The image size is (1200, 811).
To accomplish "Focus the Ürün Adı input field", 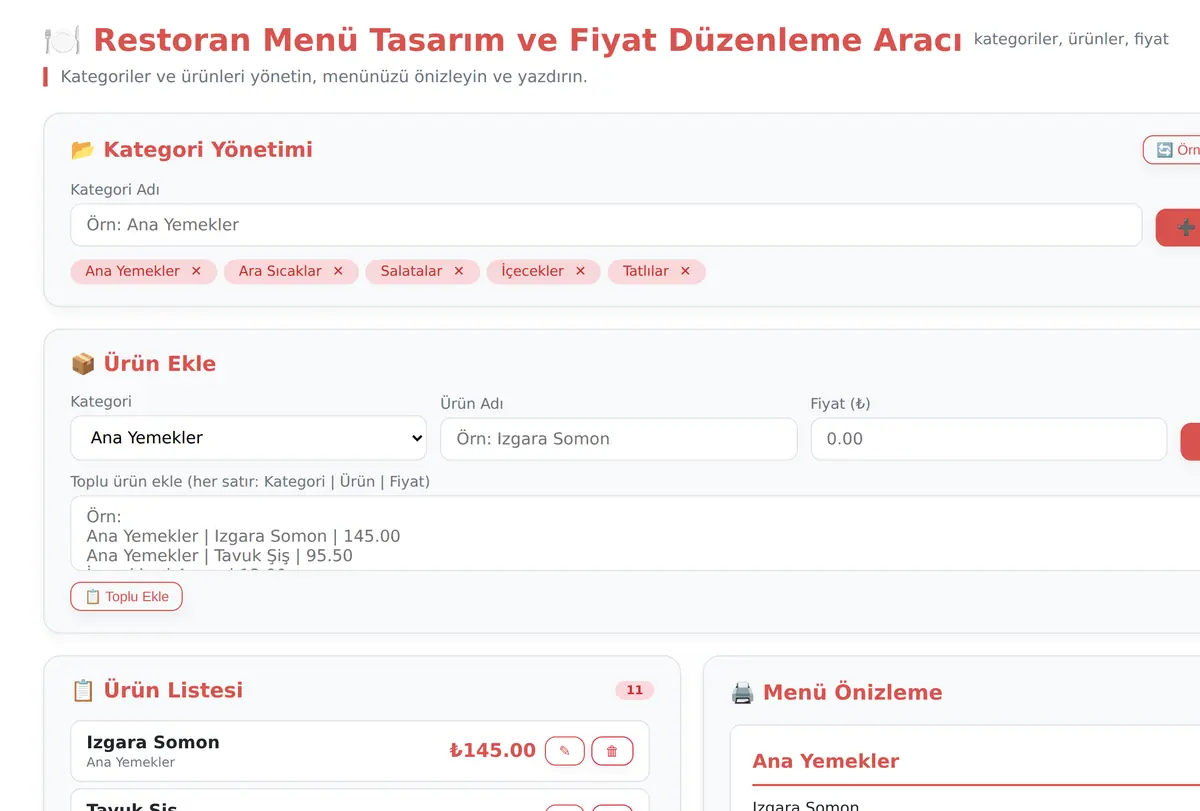I will click(618, 439).
